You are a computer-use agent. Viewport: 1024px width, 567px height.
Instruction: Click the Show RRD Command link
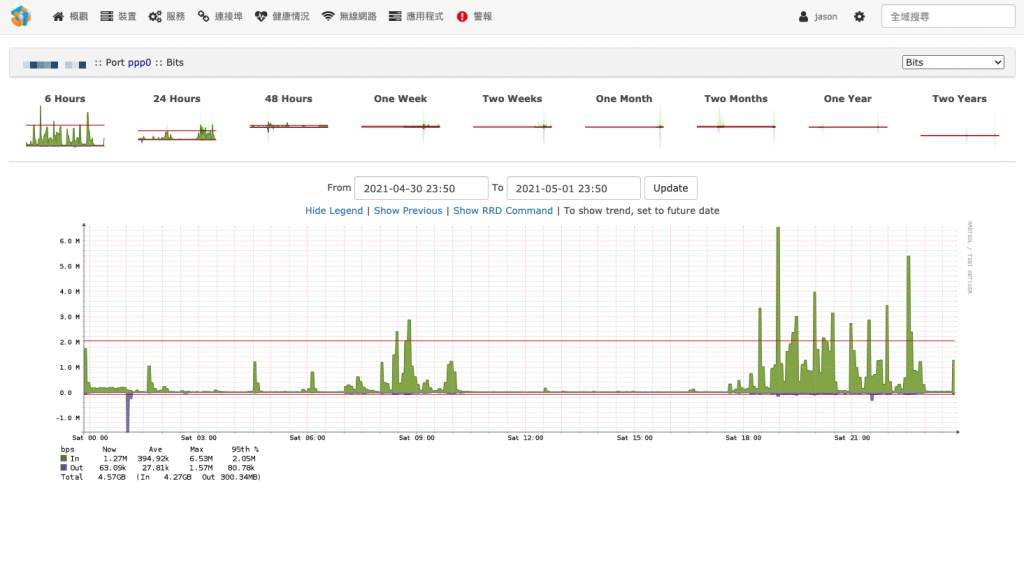pos(503,210)
